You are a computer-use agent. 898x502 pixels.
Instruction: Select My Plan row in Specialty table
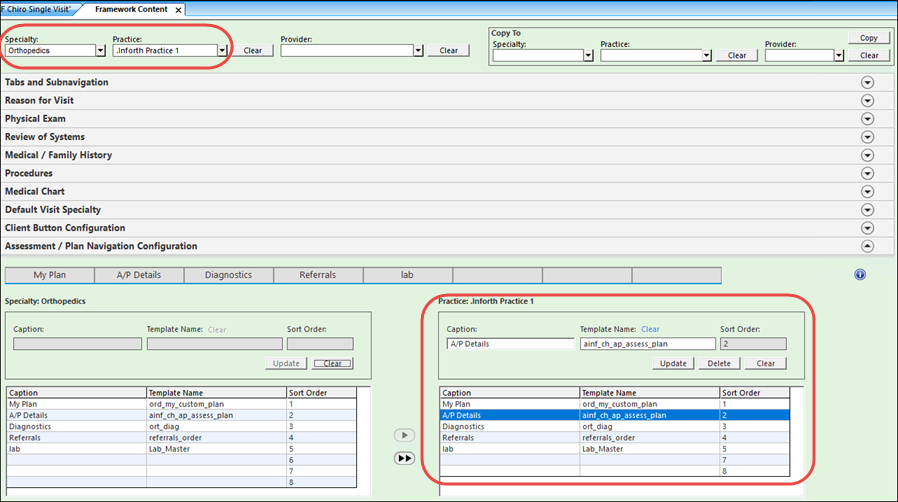tap(182, 404)
